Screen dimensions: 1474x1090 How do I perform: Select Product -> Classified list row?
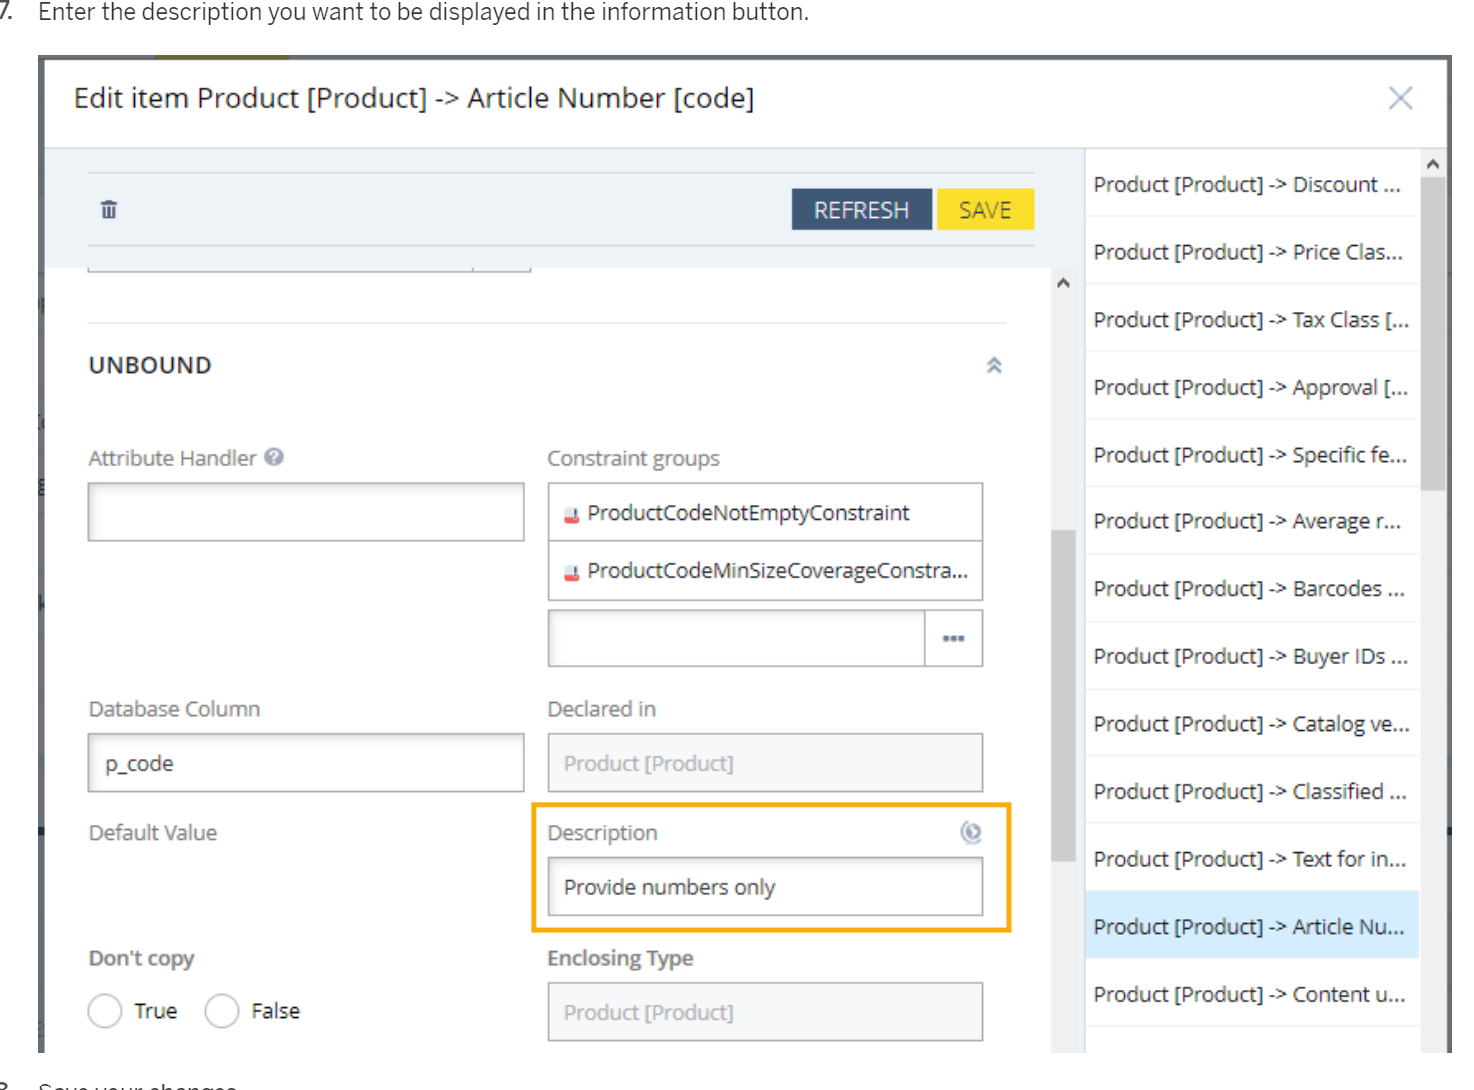(x=1252, y=791)
